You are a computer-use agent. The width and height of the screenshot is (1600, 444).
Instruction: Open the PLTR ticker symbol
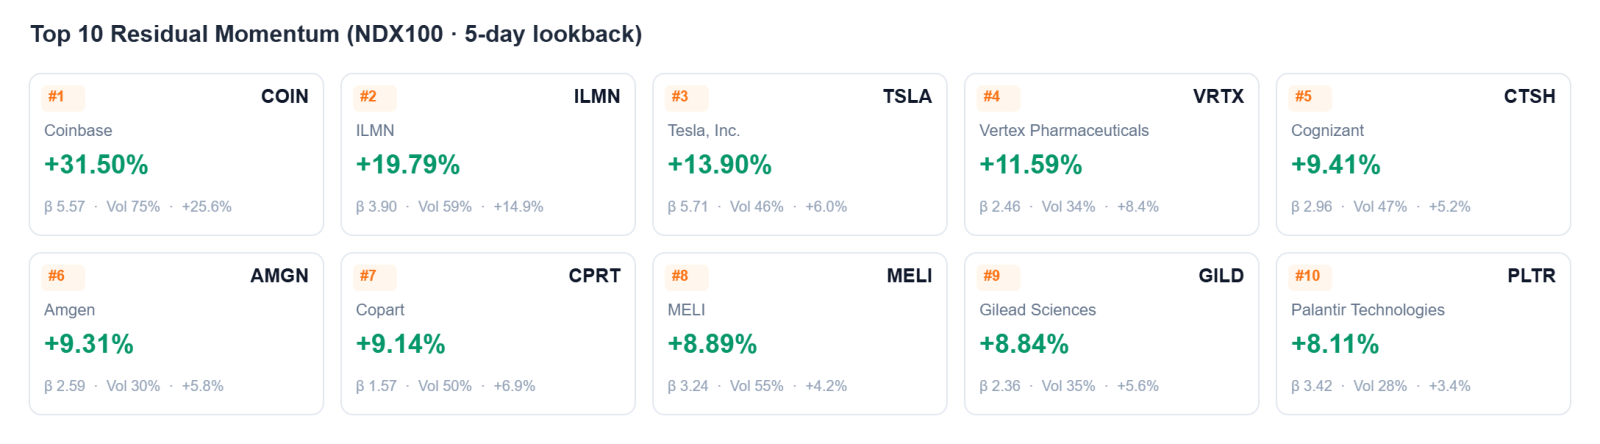(x=1531, y=276)
